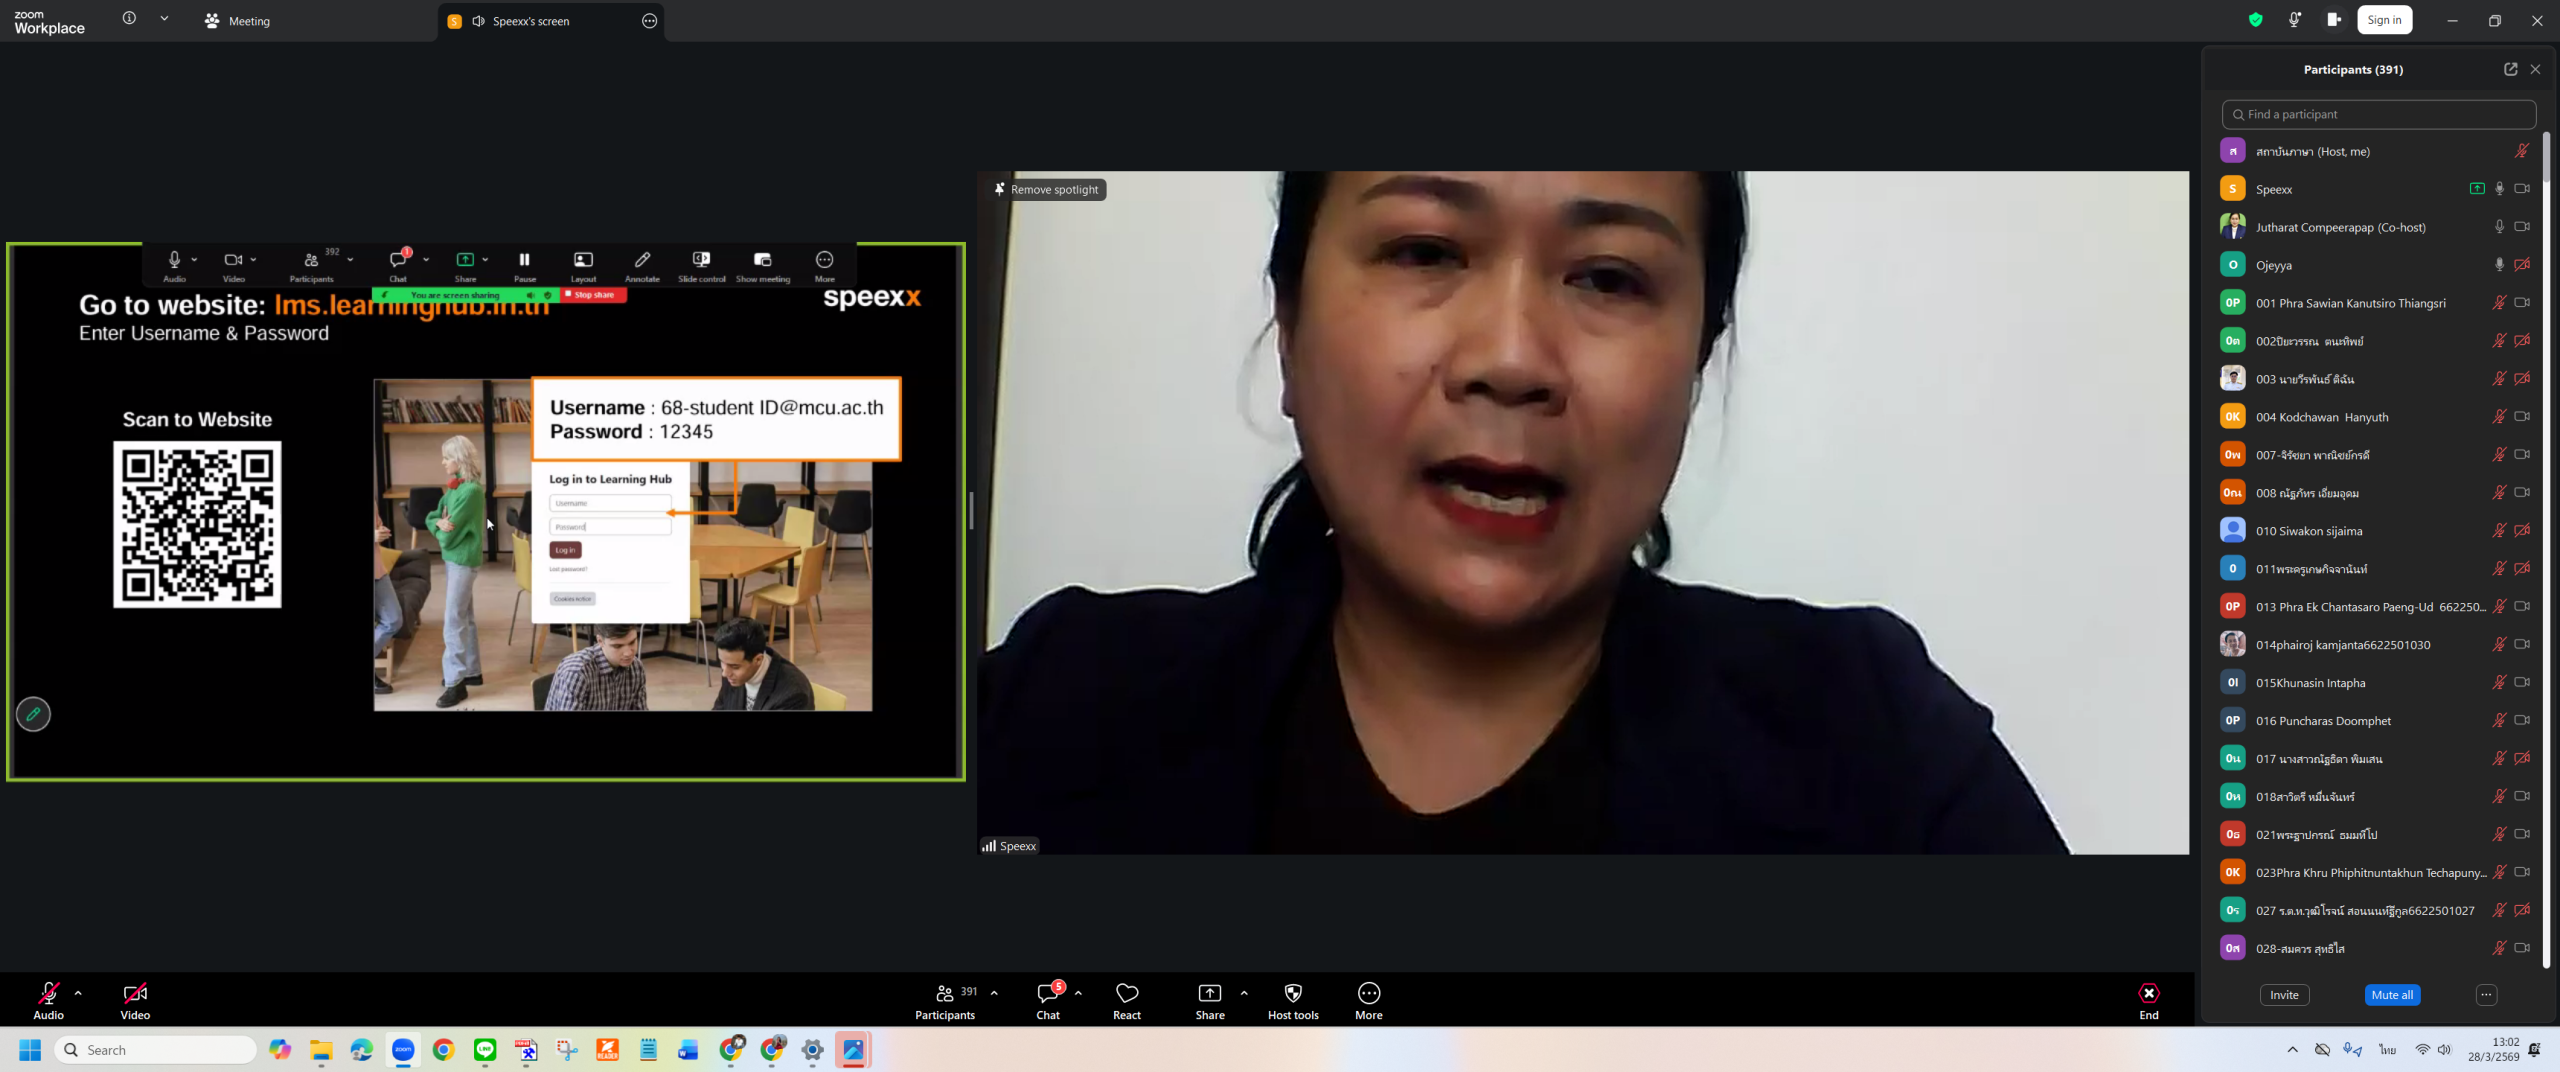Open Host tools shield icon
The width and height of the screenshot is (2560, 1072).
click(1292, 999)
